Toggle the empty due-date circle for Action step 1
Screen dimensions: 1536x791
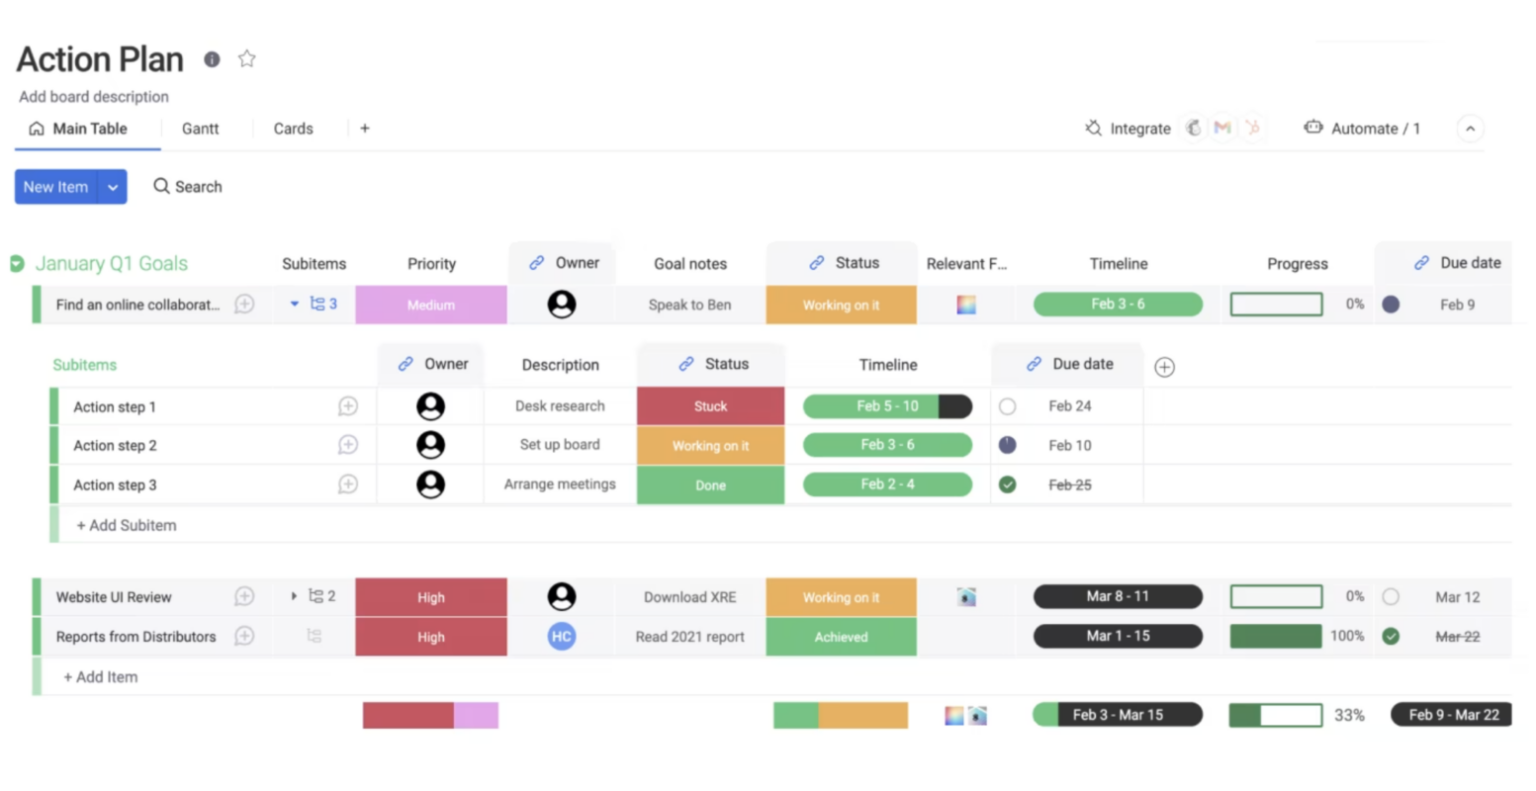tap(1007, 406)
